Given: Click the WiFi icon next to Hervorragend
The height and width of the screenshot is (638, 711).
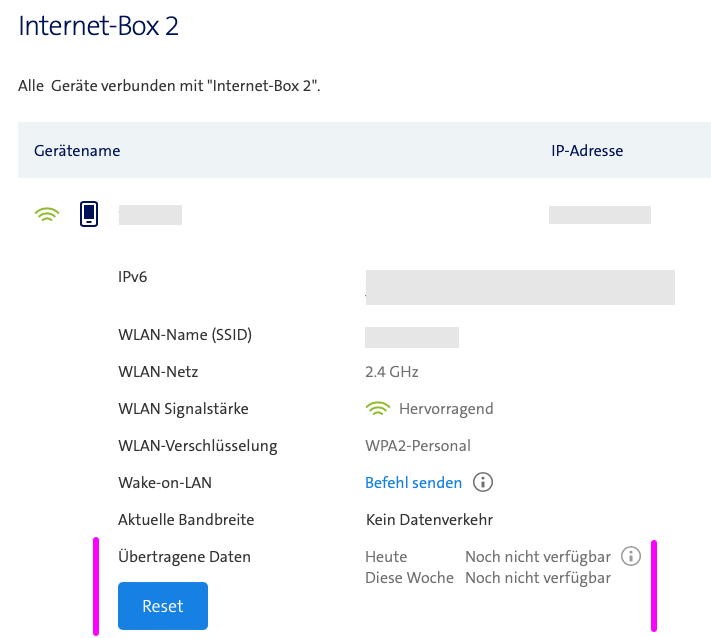Looking at the screenshot, I should (x=377, y=409).
